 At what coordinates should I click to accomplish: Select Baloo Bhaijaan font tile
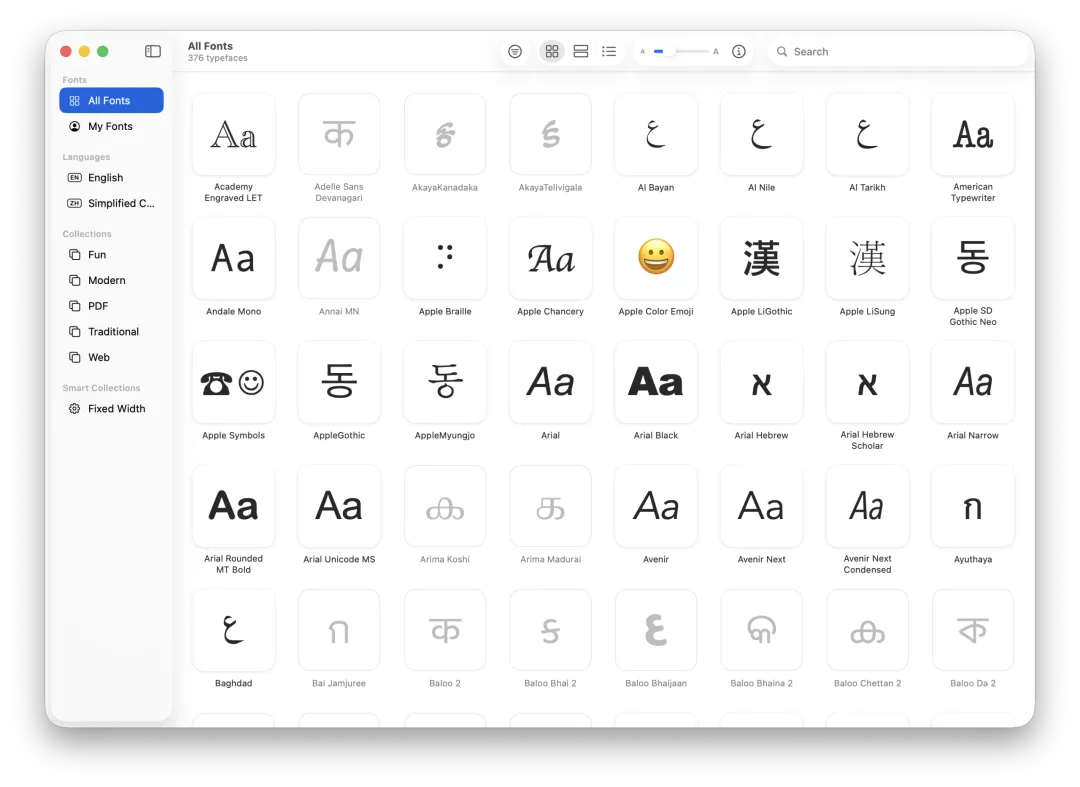pyautogui.click(x=656, y=631)
